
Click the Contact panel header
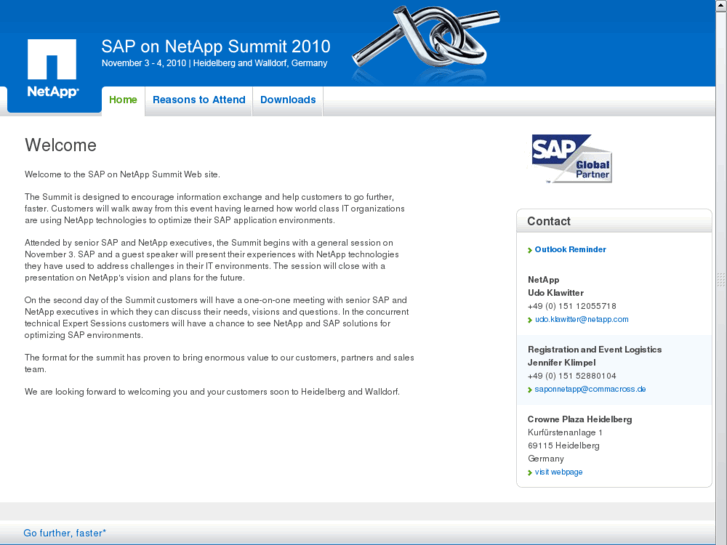[614, 221]
